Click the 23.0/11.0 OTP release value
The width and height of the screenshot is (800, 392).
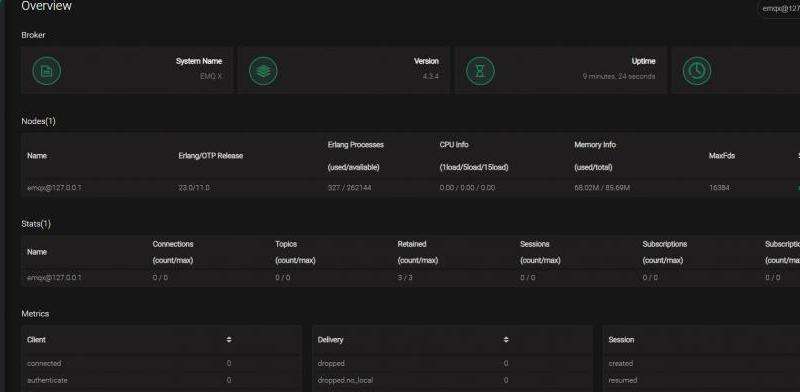click(x=194, y=188)
